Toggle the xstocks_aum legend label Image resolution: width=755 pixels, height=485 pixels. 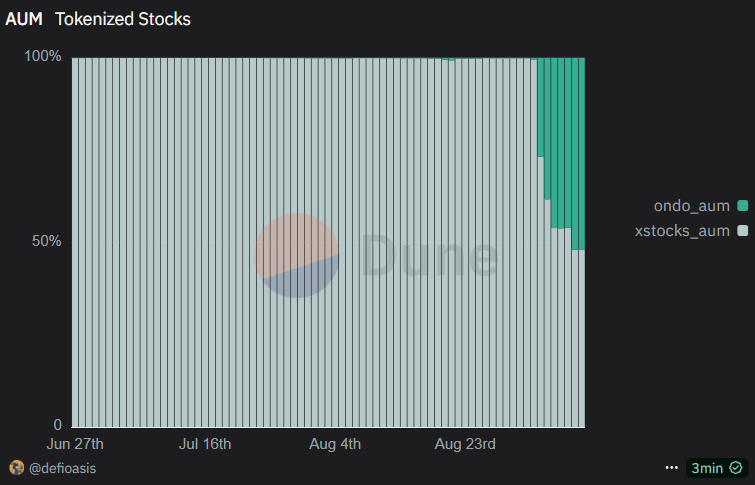[682, 231]
